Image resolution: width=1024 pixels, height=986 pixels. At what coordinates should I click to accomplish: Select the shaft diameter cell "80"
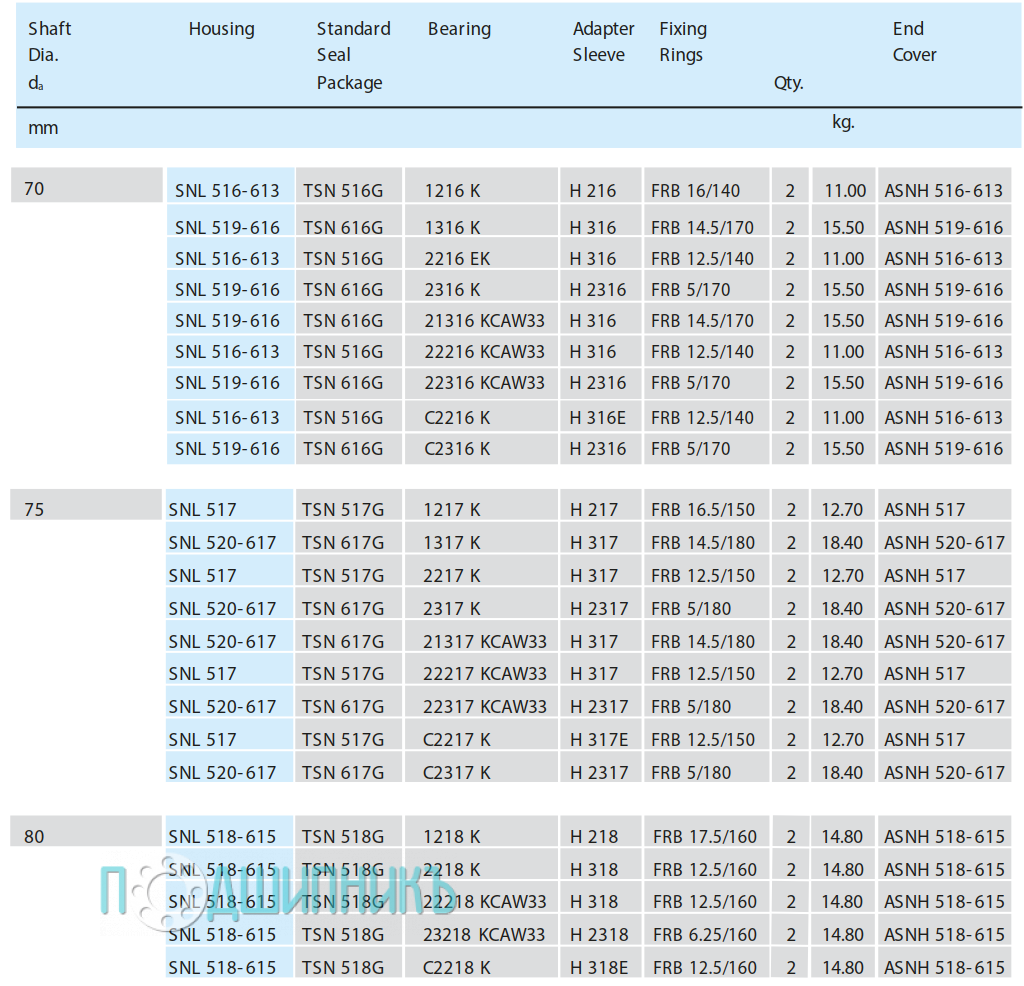tap(86, 831)
